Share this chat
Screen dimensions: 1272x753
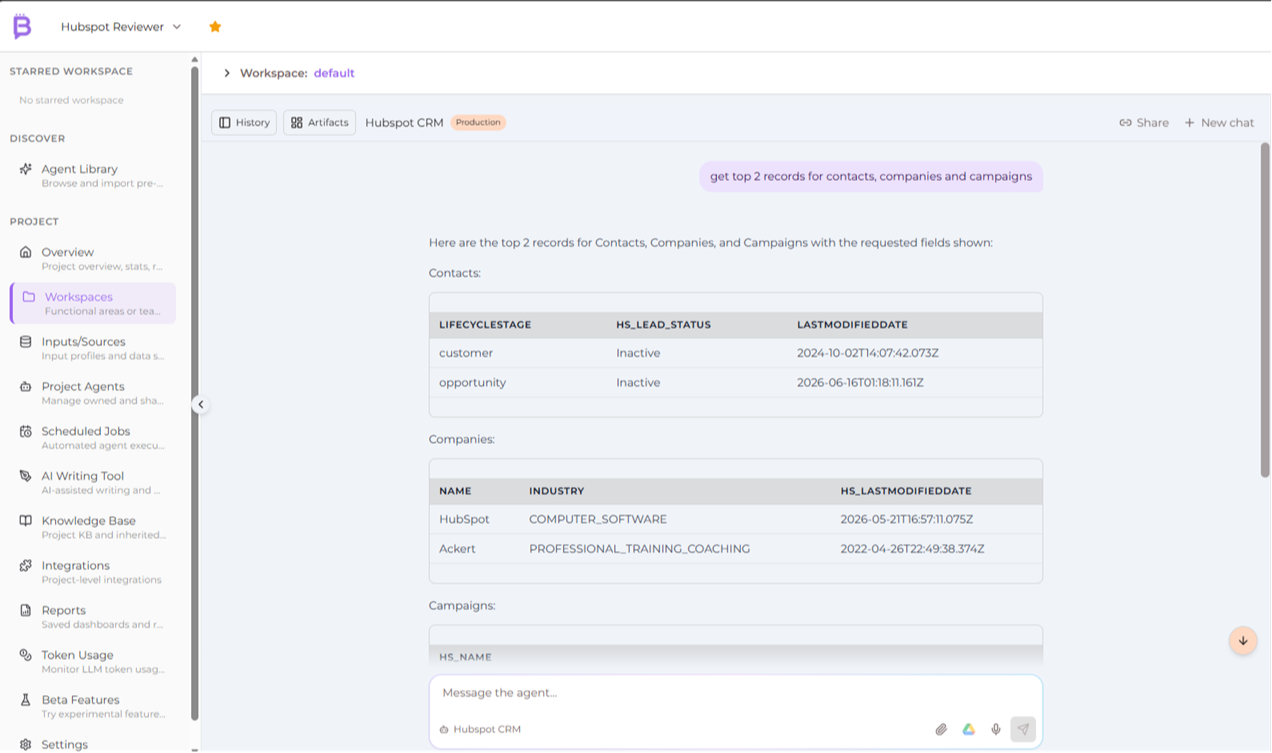pos(1144,122)
